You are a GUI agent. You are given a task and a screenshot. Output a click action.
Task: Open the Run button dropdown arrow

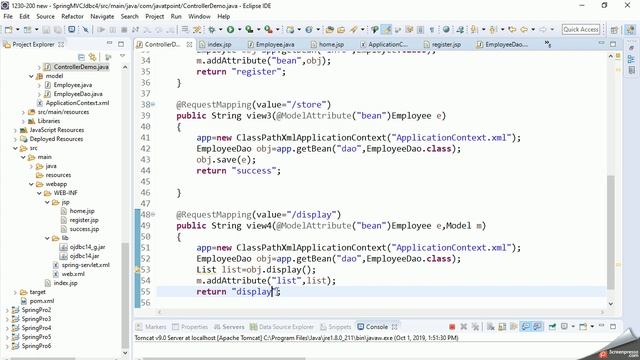[x=240, y=29]
